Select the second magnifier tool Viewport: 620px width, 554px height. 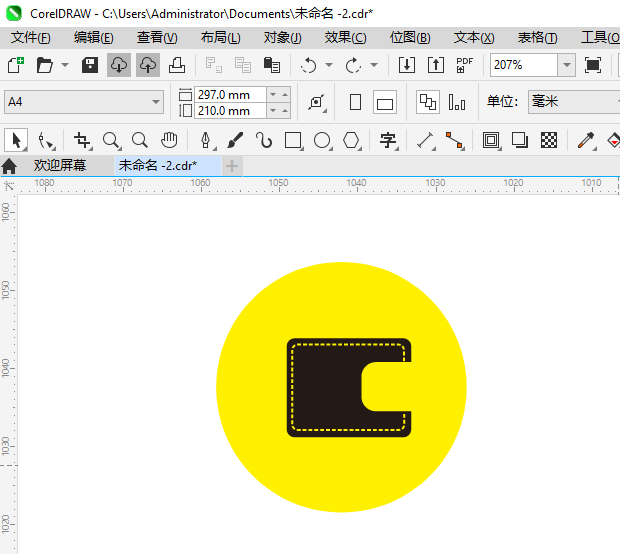coord(140,140)
